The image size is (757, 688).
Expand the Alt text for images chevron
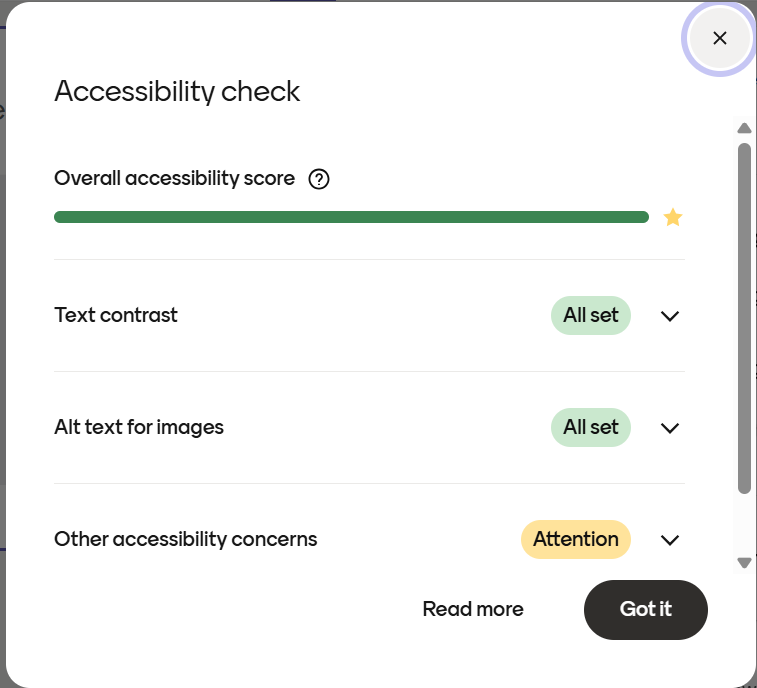(x=670, y=428)
